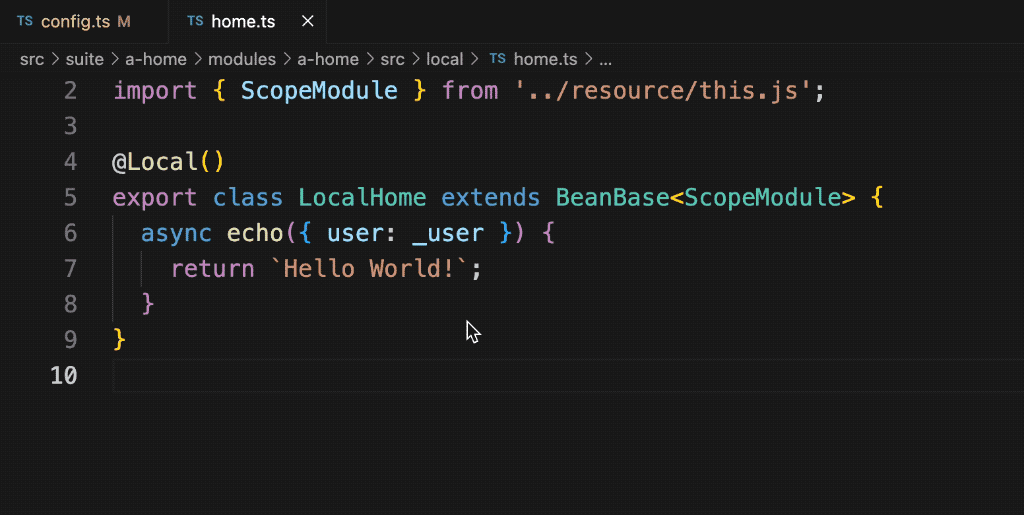This screenshot has height=515, width=1024.
Task: Click the M modified badge on config.ts tab
Action: [x=124, y=22]
